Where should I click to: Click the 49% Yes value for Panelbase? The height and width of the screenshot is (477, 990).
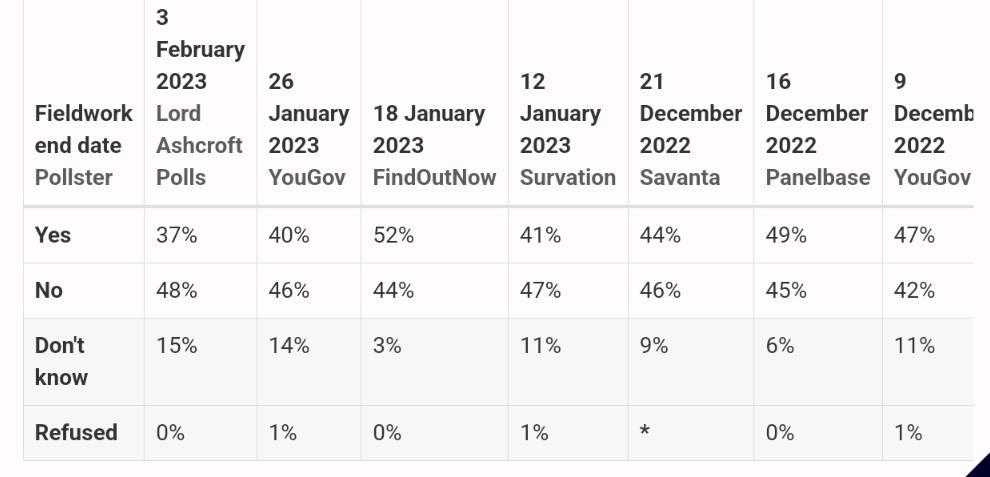coord(786,235)
